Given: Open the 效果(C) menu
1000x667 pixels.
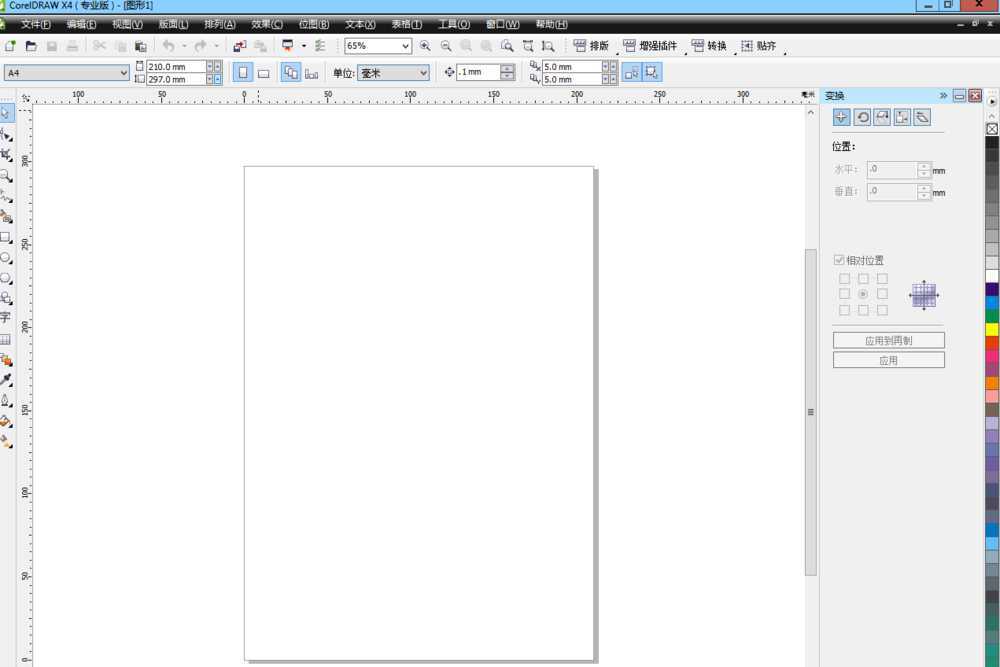Looking at the screenshot, I should 266,24.
